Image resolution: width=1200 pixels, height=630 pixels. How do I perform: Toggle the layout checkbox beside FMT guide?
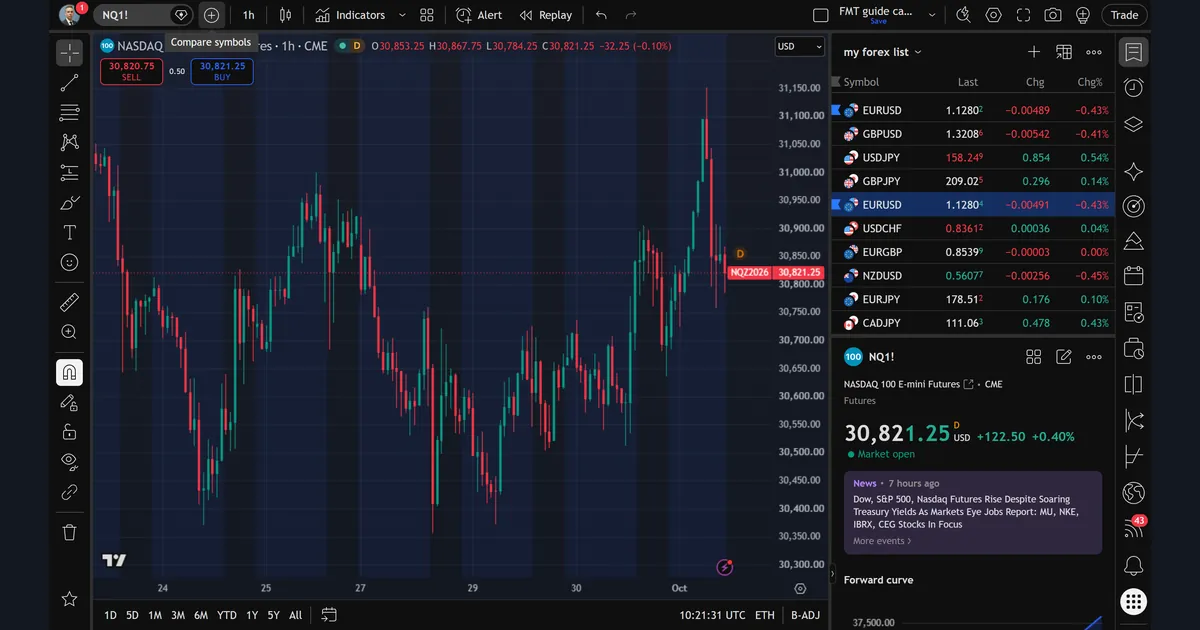tap(821, 15)
